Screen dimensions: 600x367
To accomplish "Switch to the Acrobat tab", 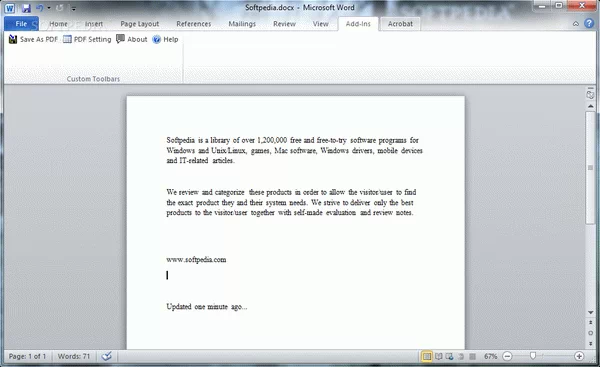I will point(400,24).
